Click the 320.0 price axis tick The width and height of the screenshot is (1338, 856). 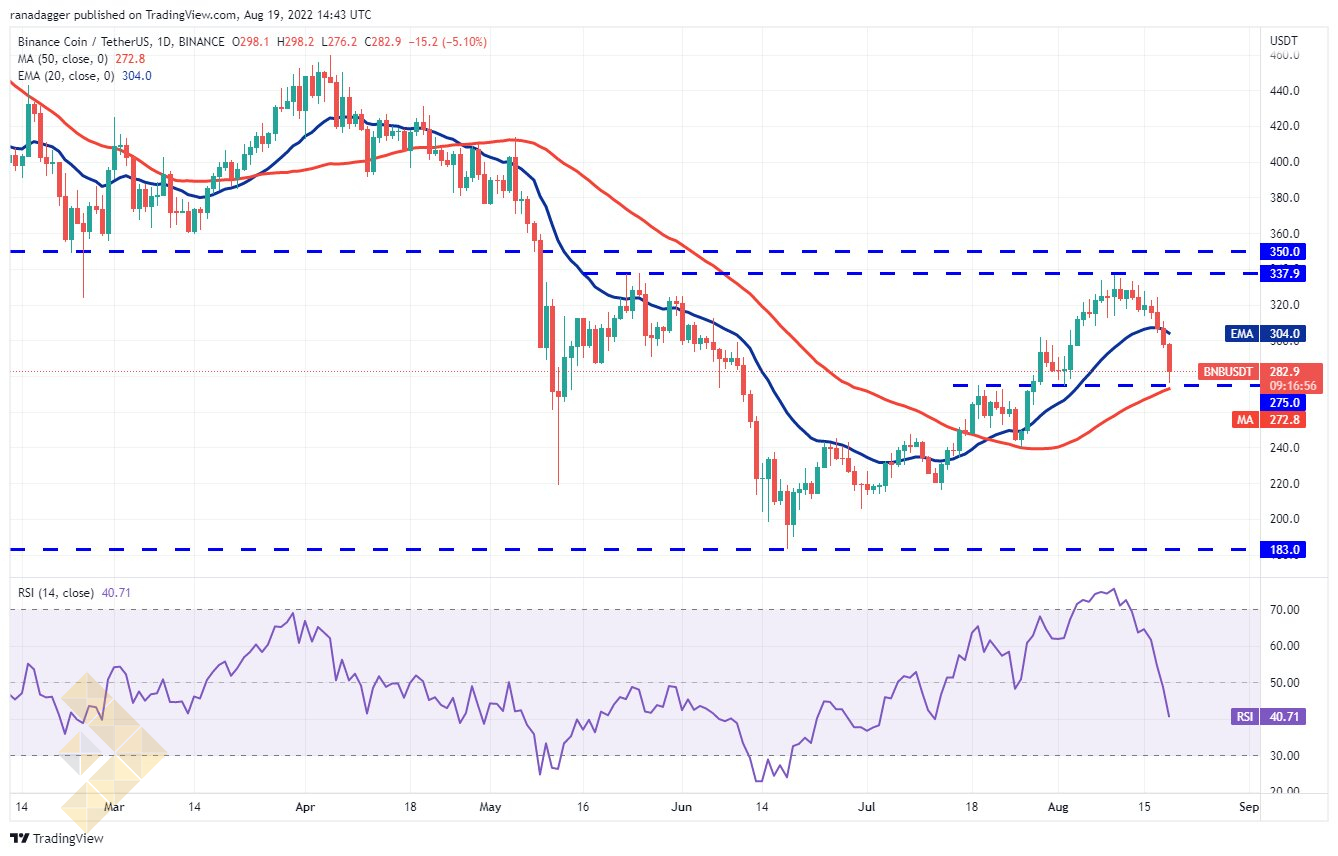(1285, 305)
